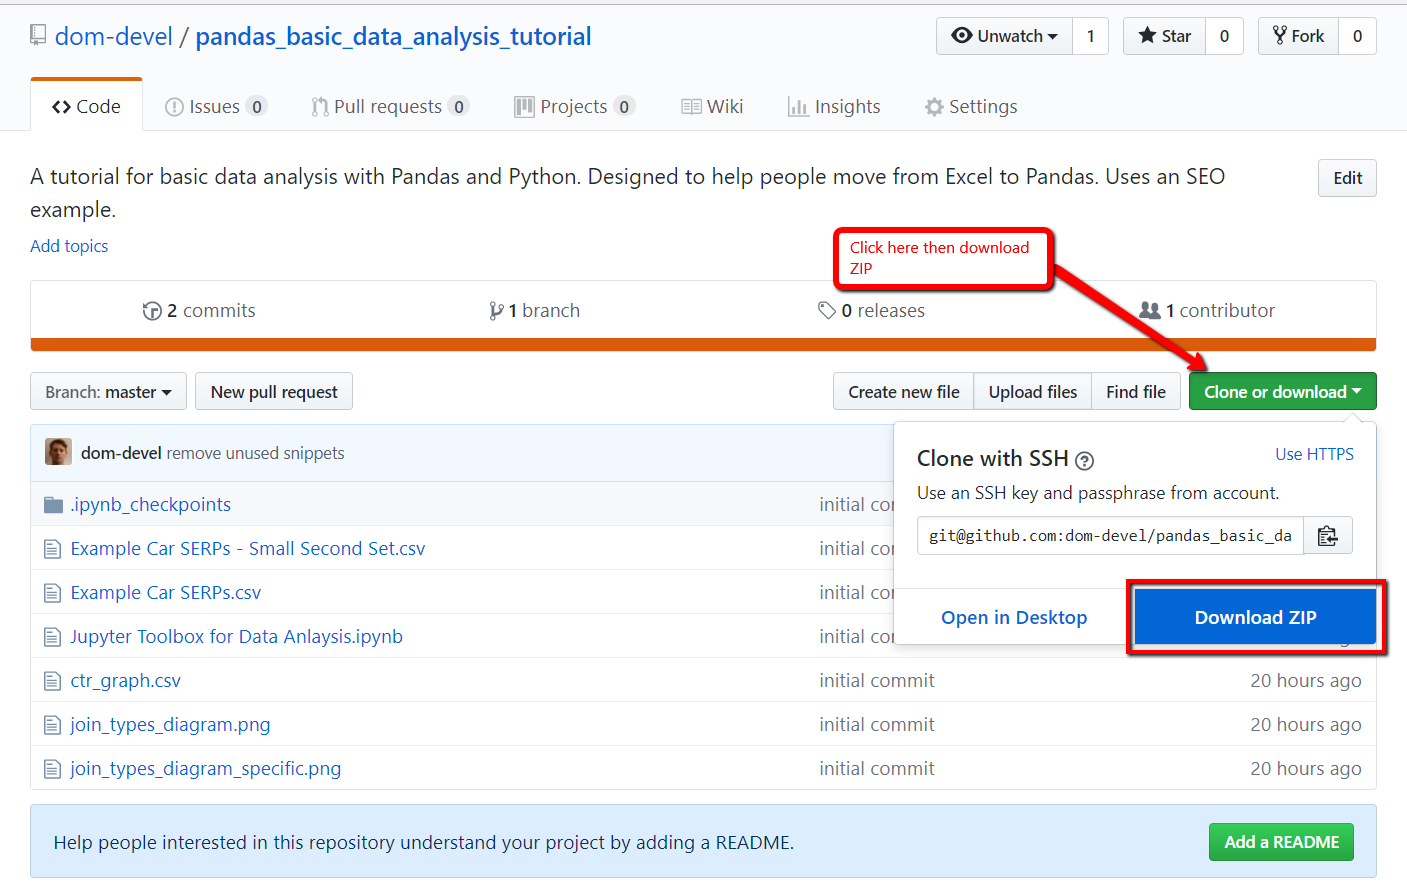This screenshot has width=1407, height=884.
Task: Open the Pull requests tab
Action: [x=389, y=107]
